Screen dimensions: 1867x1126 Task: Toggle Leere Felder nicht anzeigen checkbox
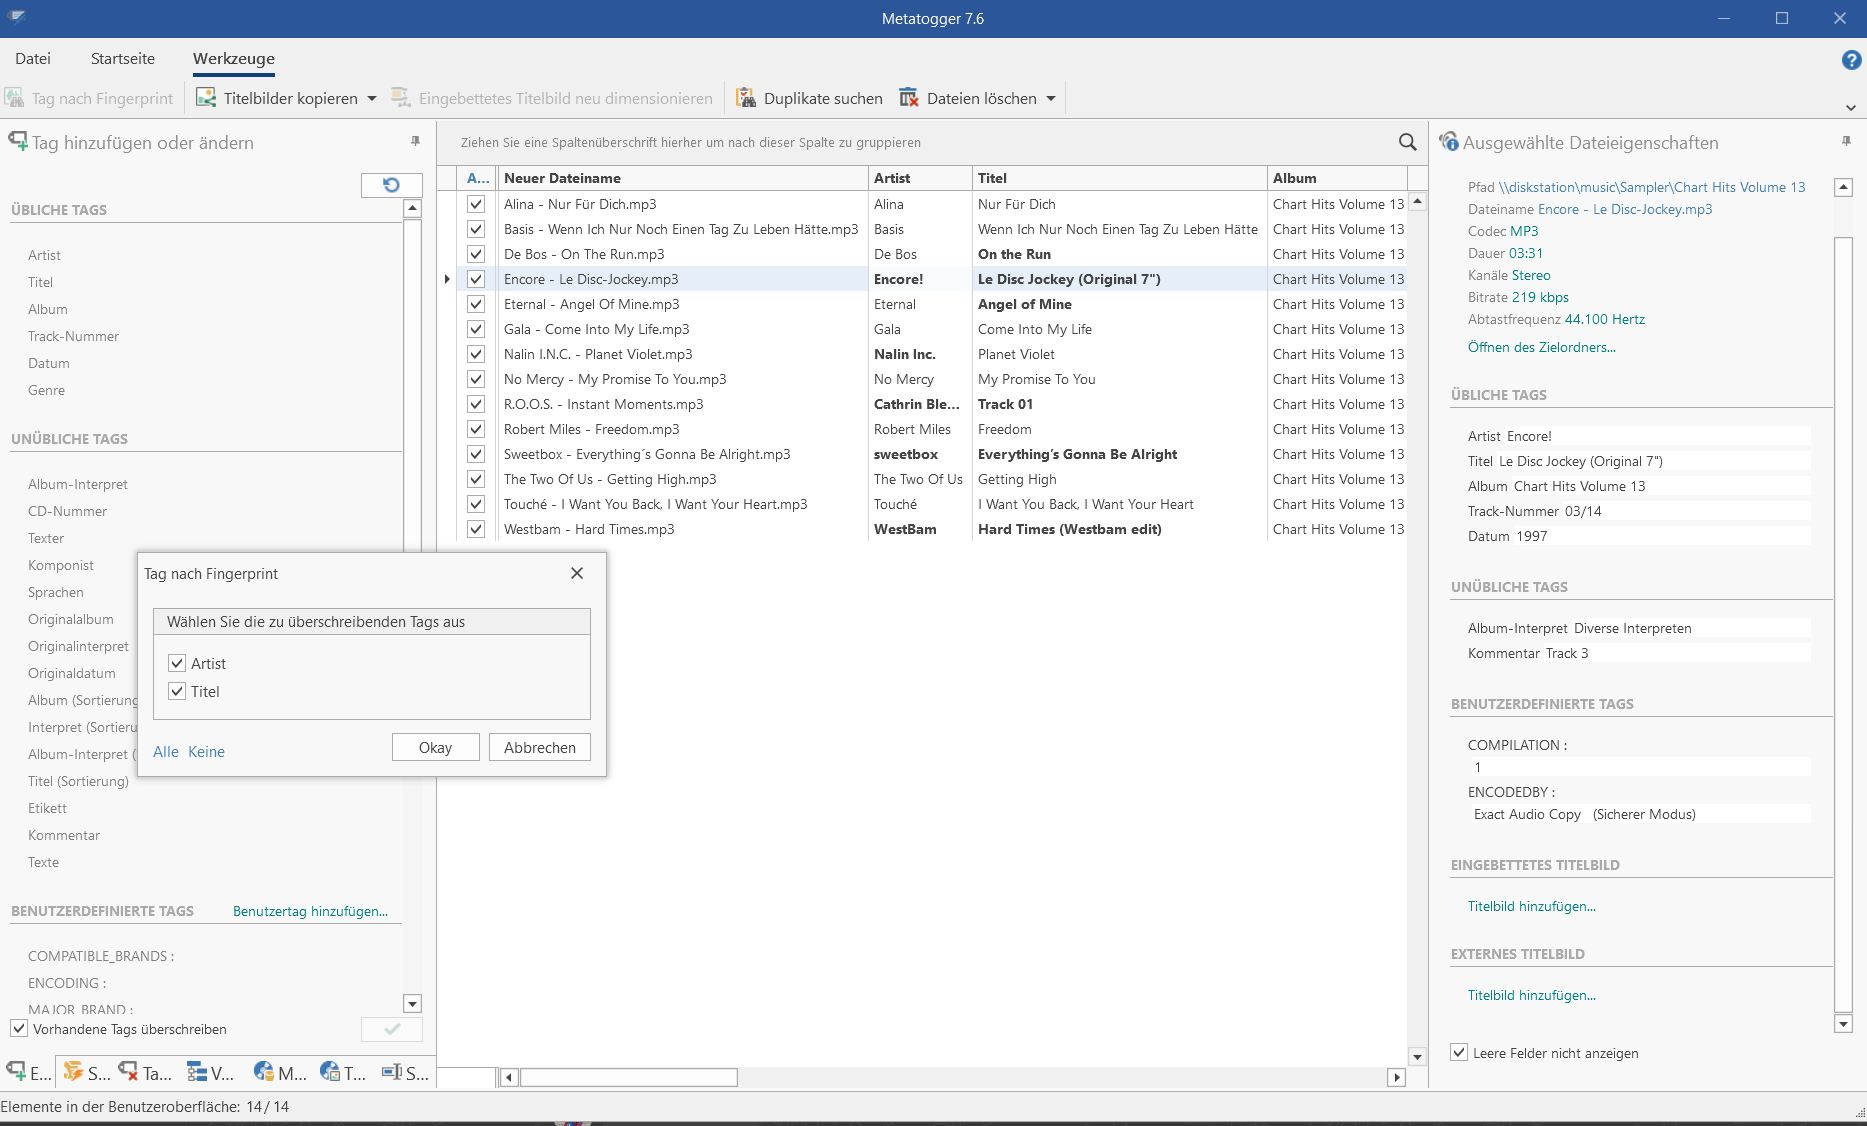coord(1459,1053)
